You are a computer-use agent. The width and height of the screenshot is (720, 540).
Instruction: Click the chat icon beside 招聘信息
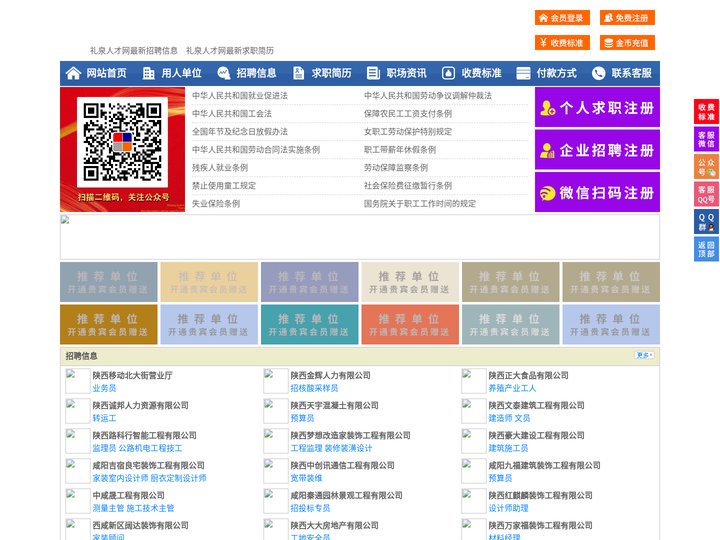click(223, 73)
